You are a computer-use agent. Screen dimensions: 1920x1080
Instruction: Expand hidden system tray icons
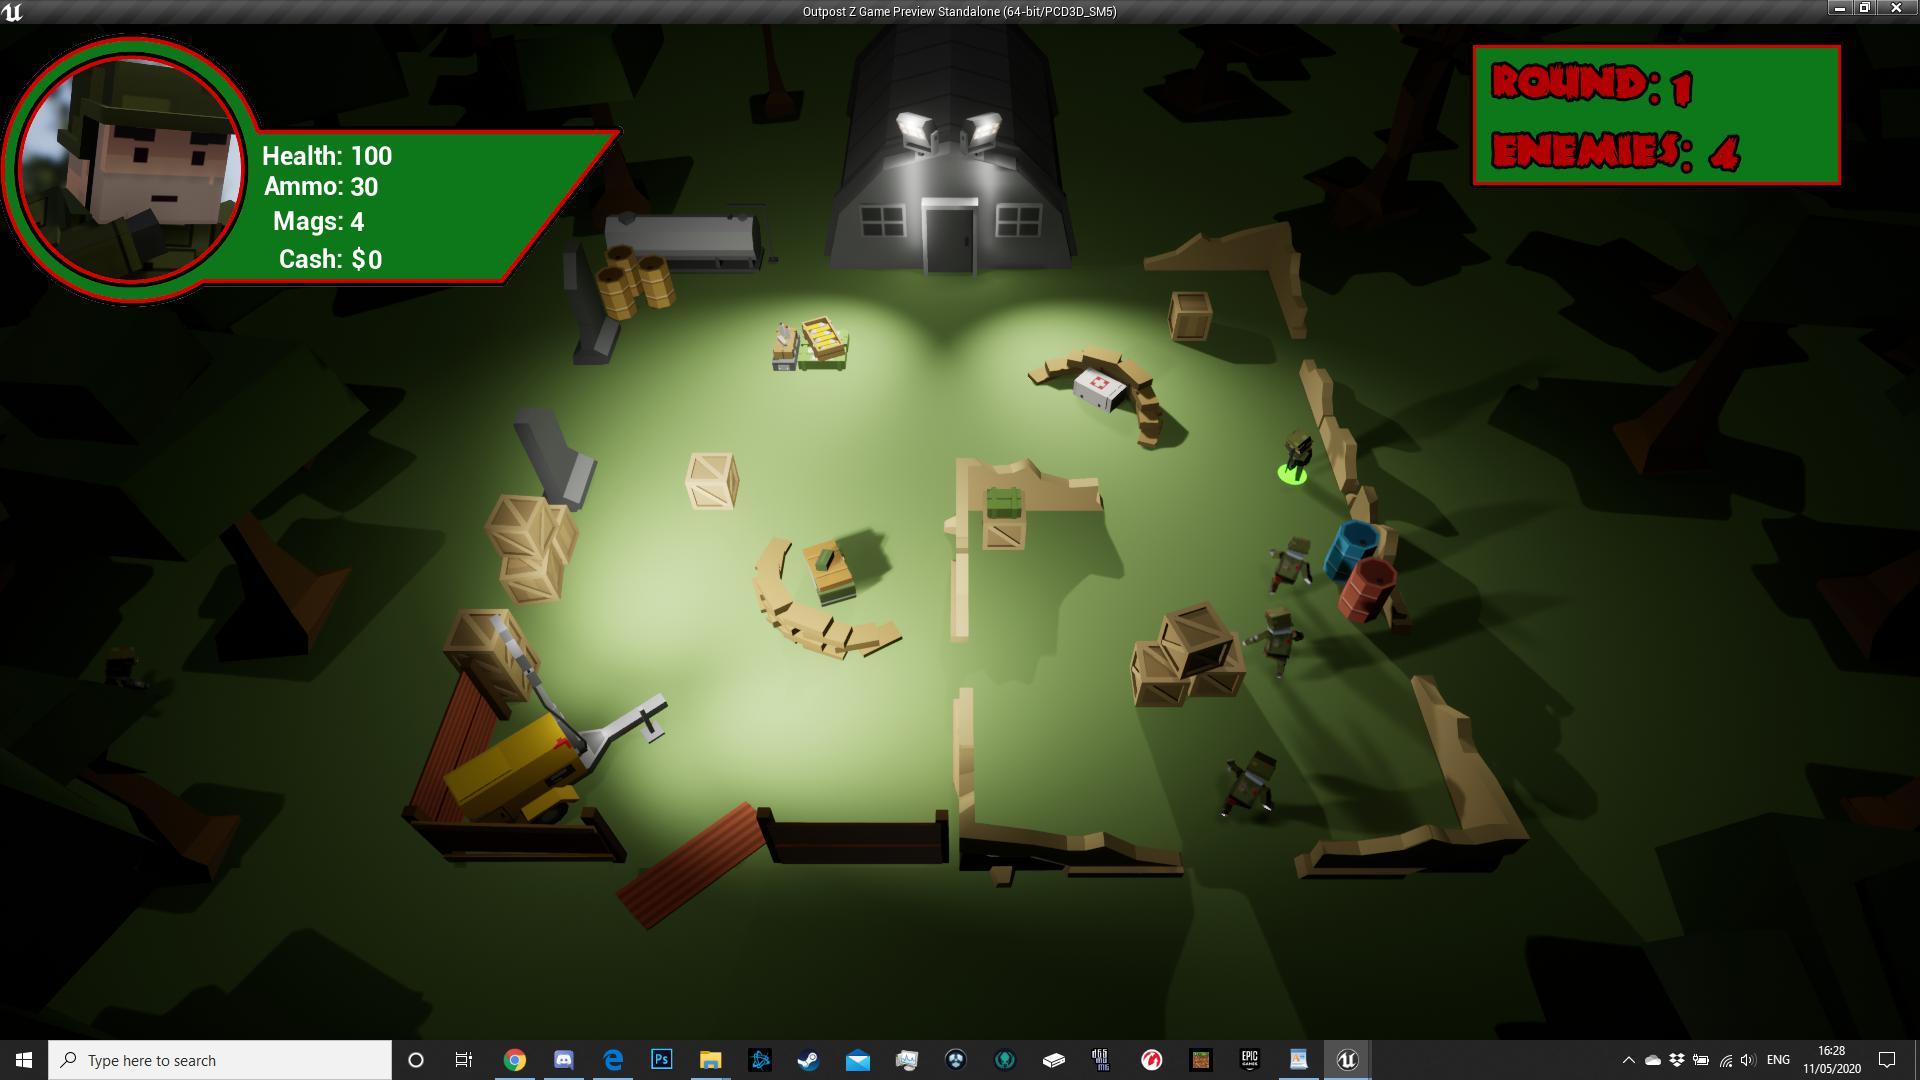click(x=1628, y=1060)
